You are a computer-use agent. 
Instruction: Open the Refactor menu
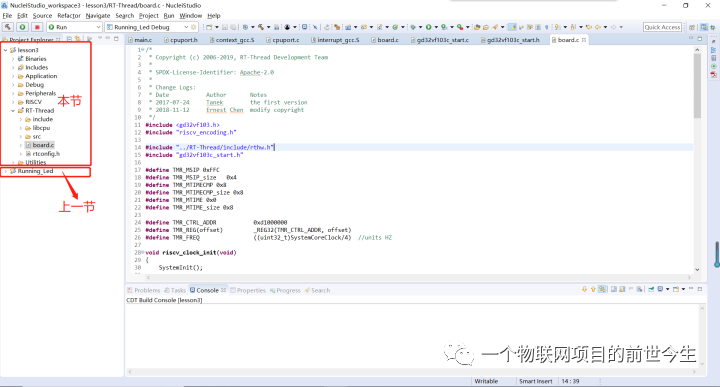tap(69, 16)
